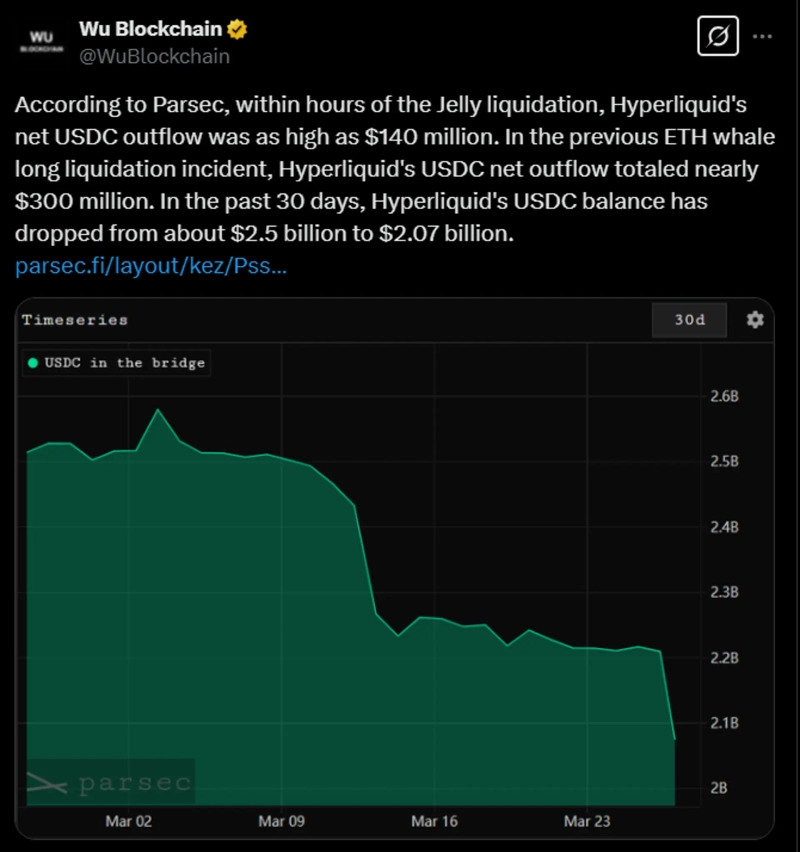Click the Timeseries panel title
Screen dimensions: 800x852
74,320
